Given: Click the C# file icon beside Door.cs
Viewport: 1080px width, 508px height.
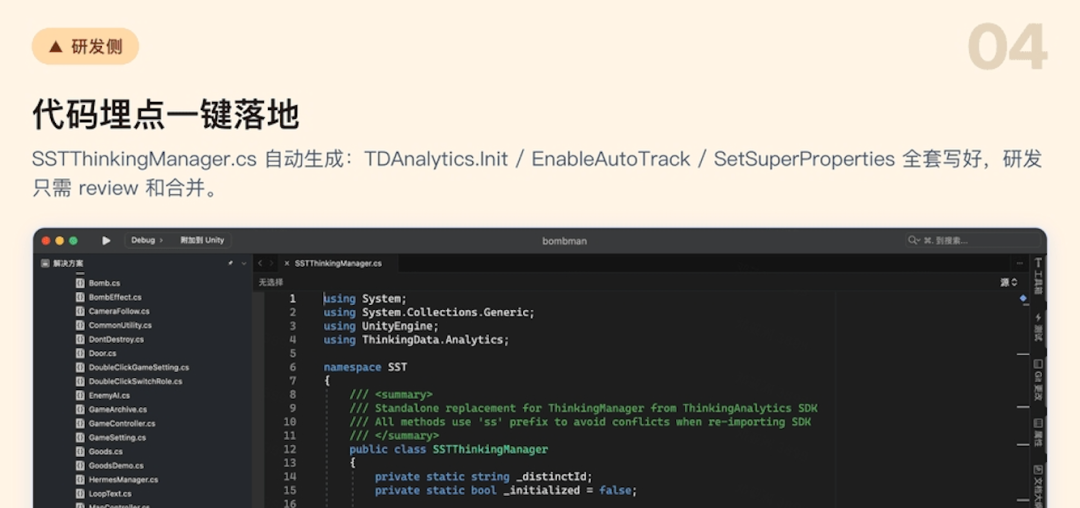Looking at the screenshot, I should pyautogui.click(x=80, y=353).
